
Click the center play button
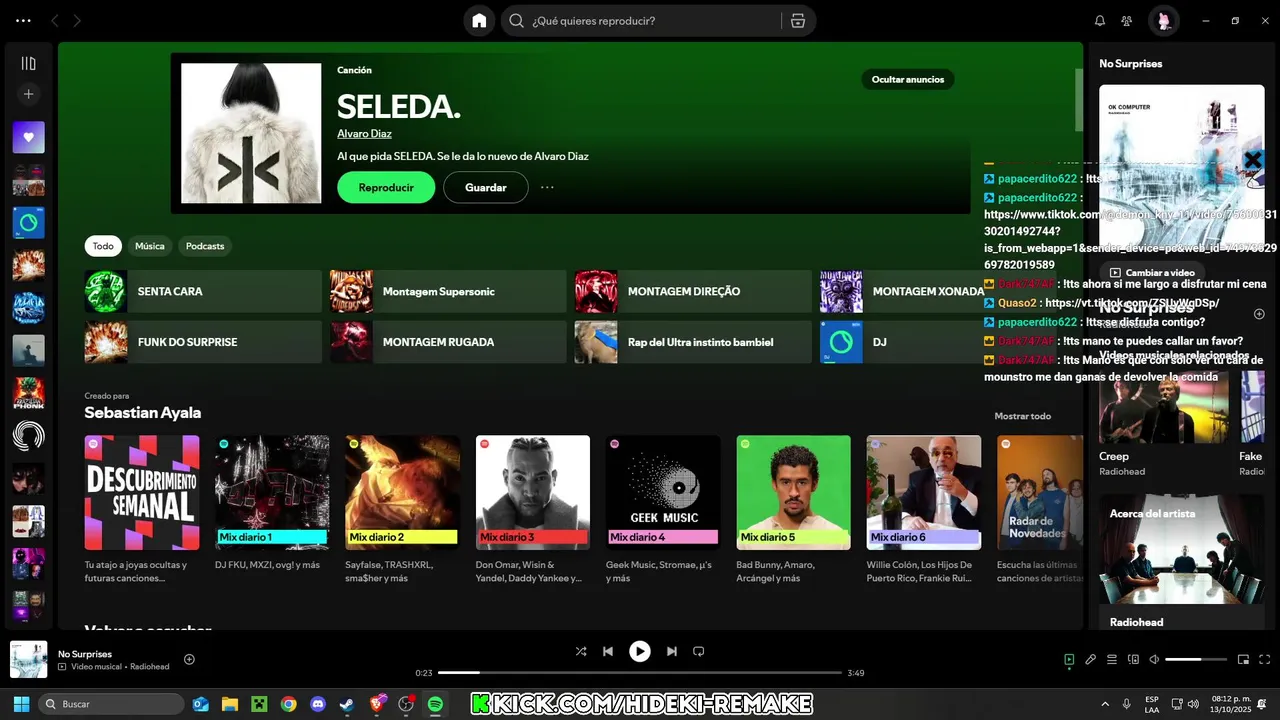[x=640, y=651]
